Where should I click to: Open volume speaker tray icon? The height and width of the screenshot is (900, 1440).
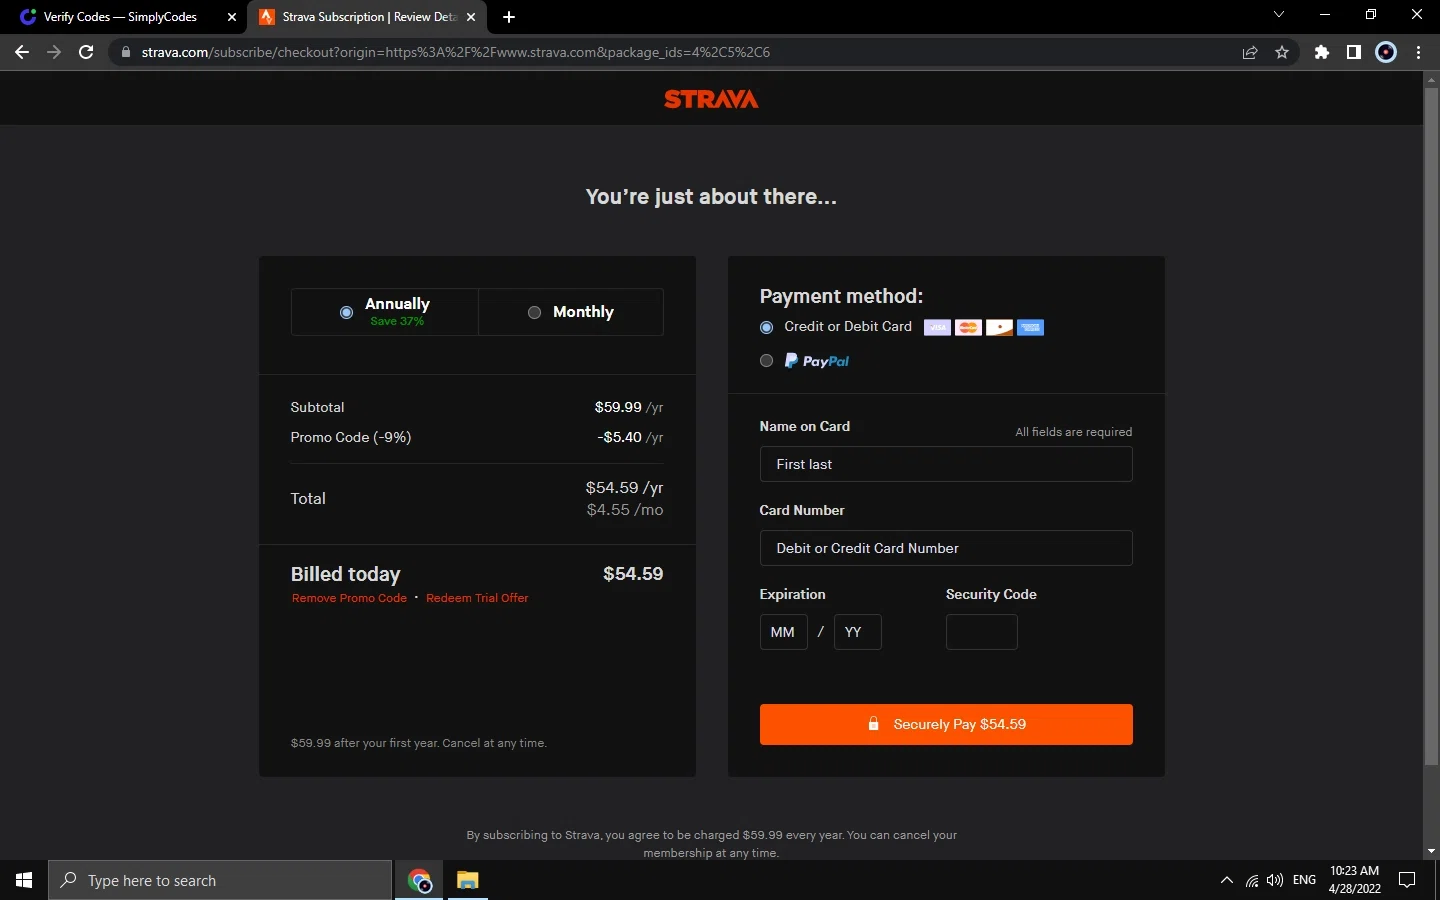click(x=1275, y=880)
